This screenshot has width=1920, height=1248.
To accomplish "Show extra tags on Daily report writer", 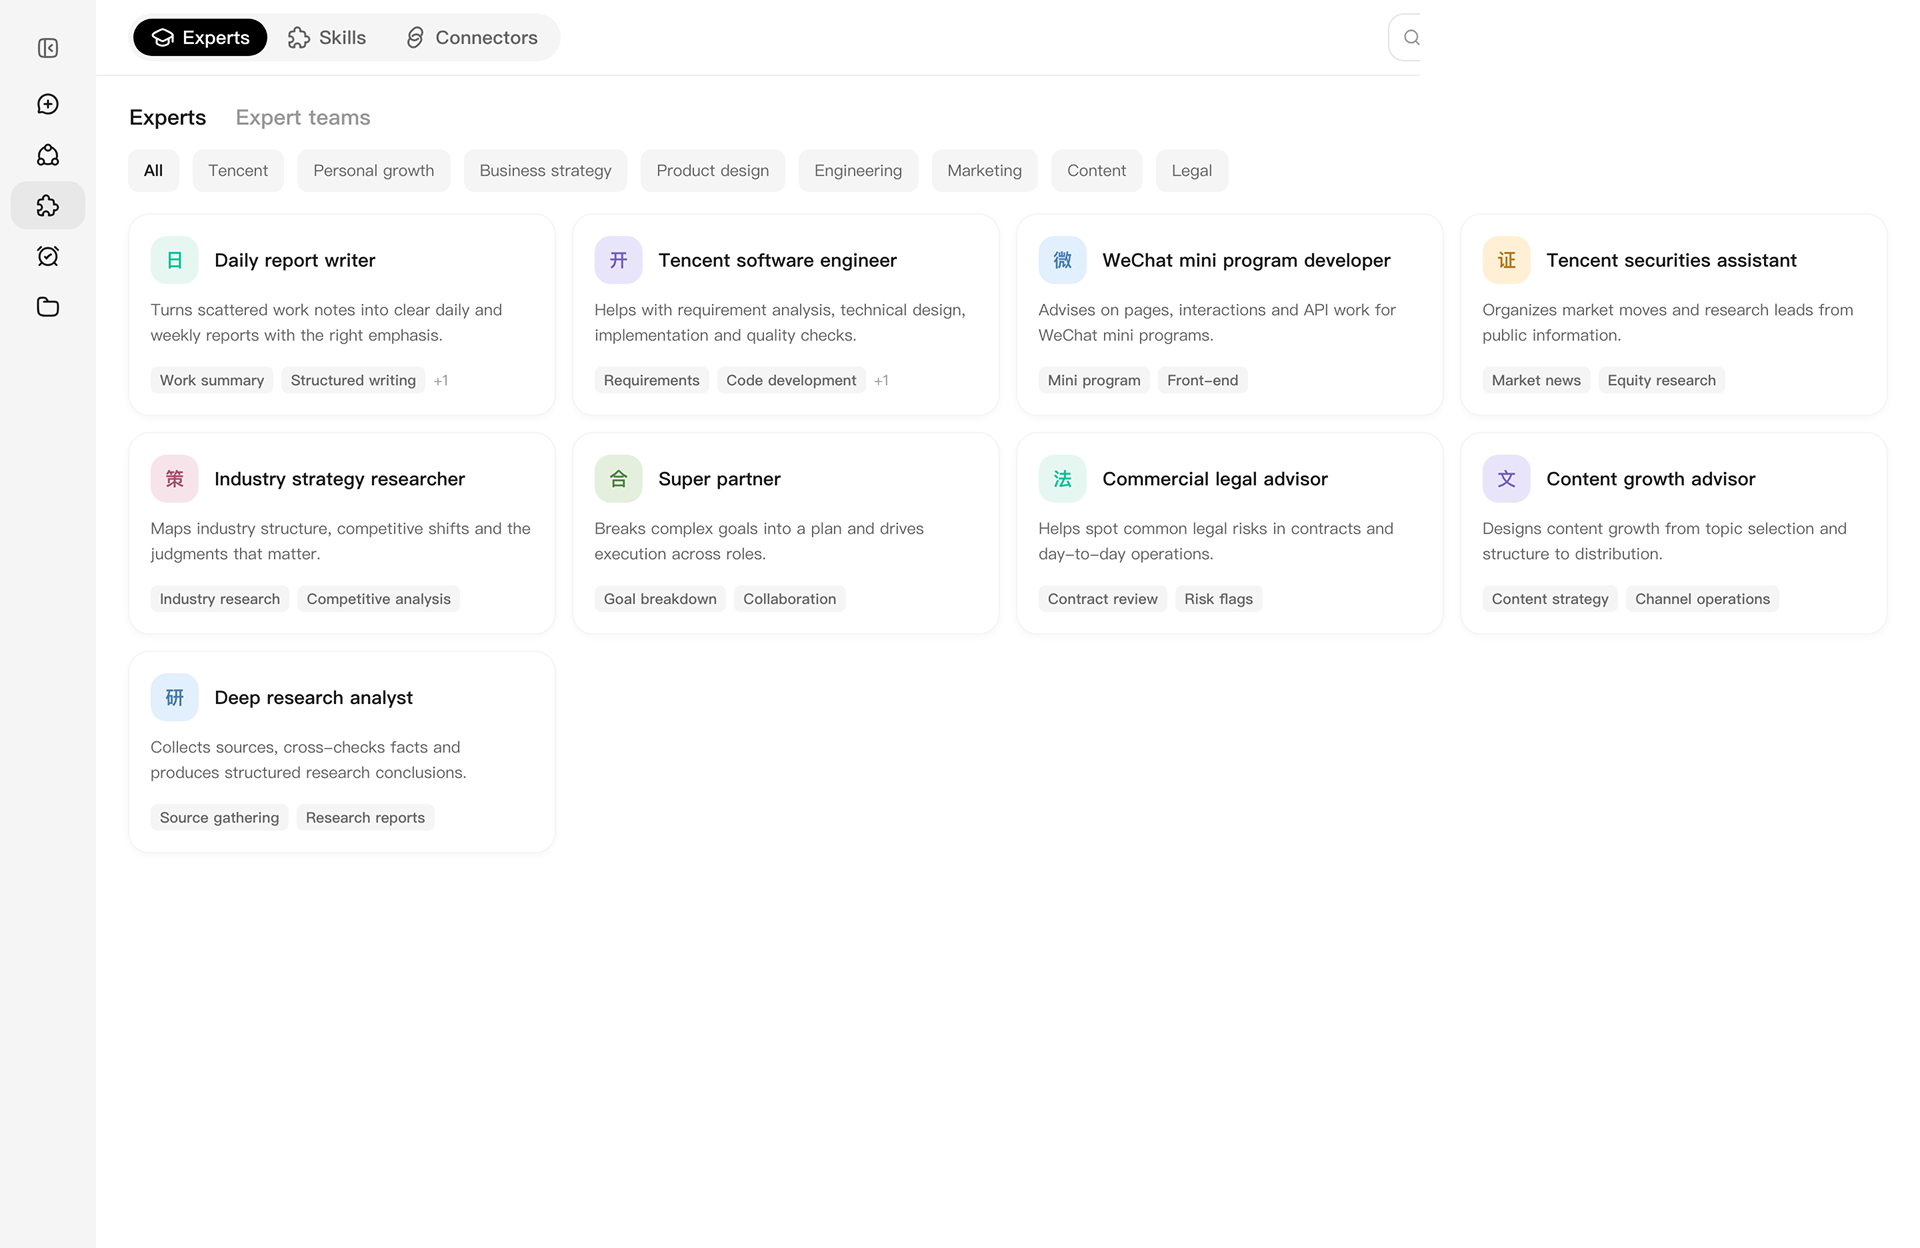I will coord(441,381).
